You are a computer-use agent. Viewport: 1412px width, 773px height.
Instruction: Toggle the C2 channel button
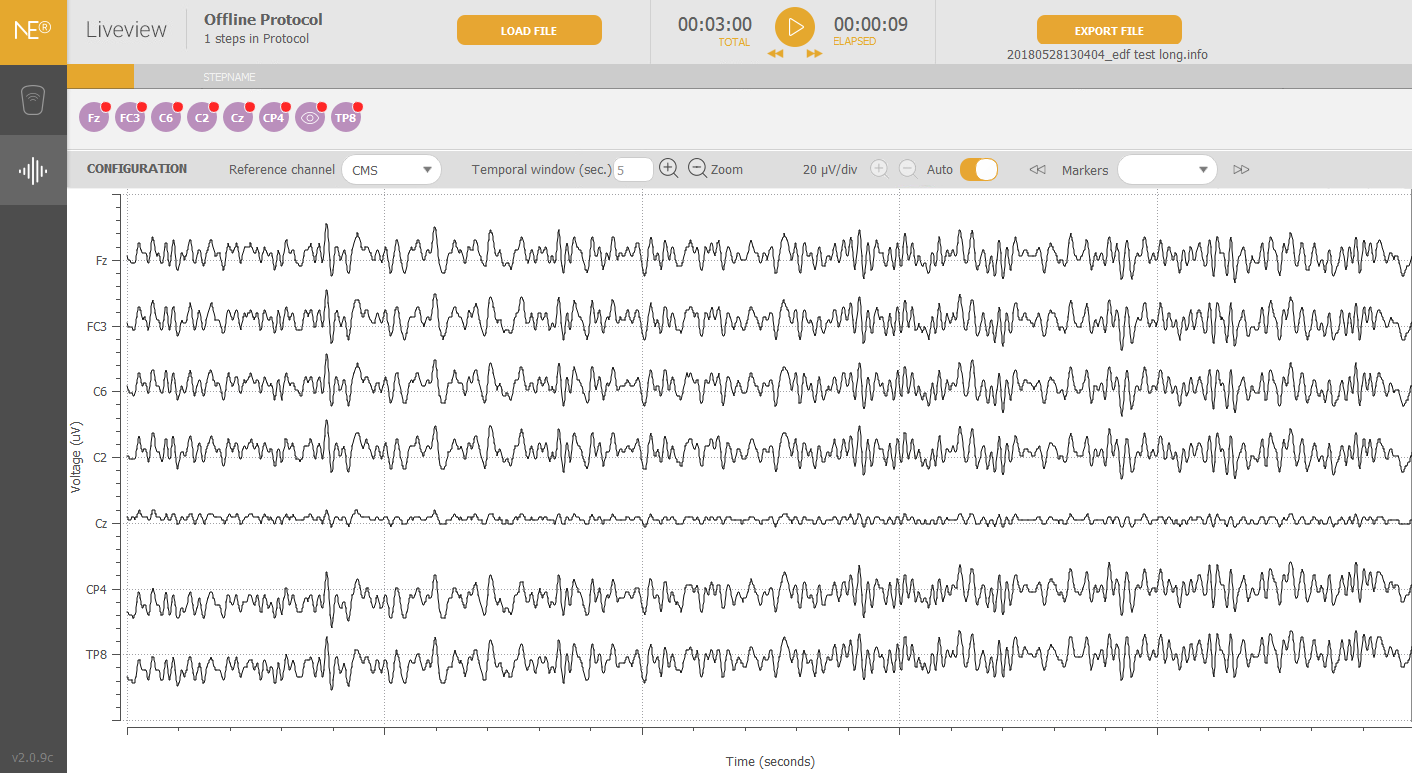coord(201,118)
